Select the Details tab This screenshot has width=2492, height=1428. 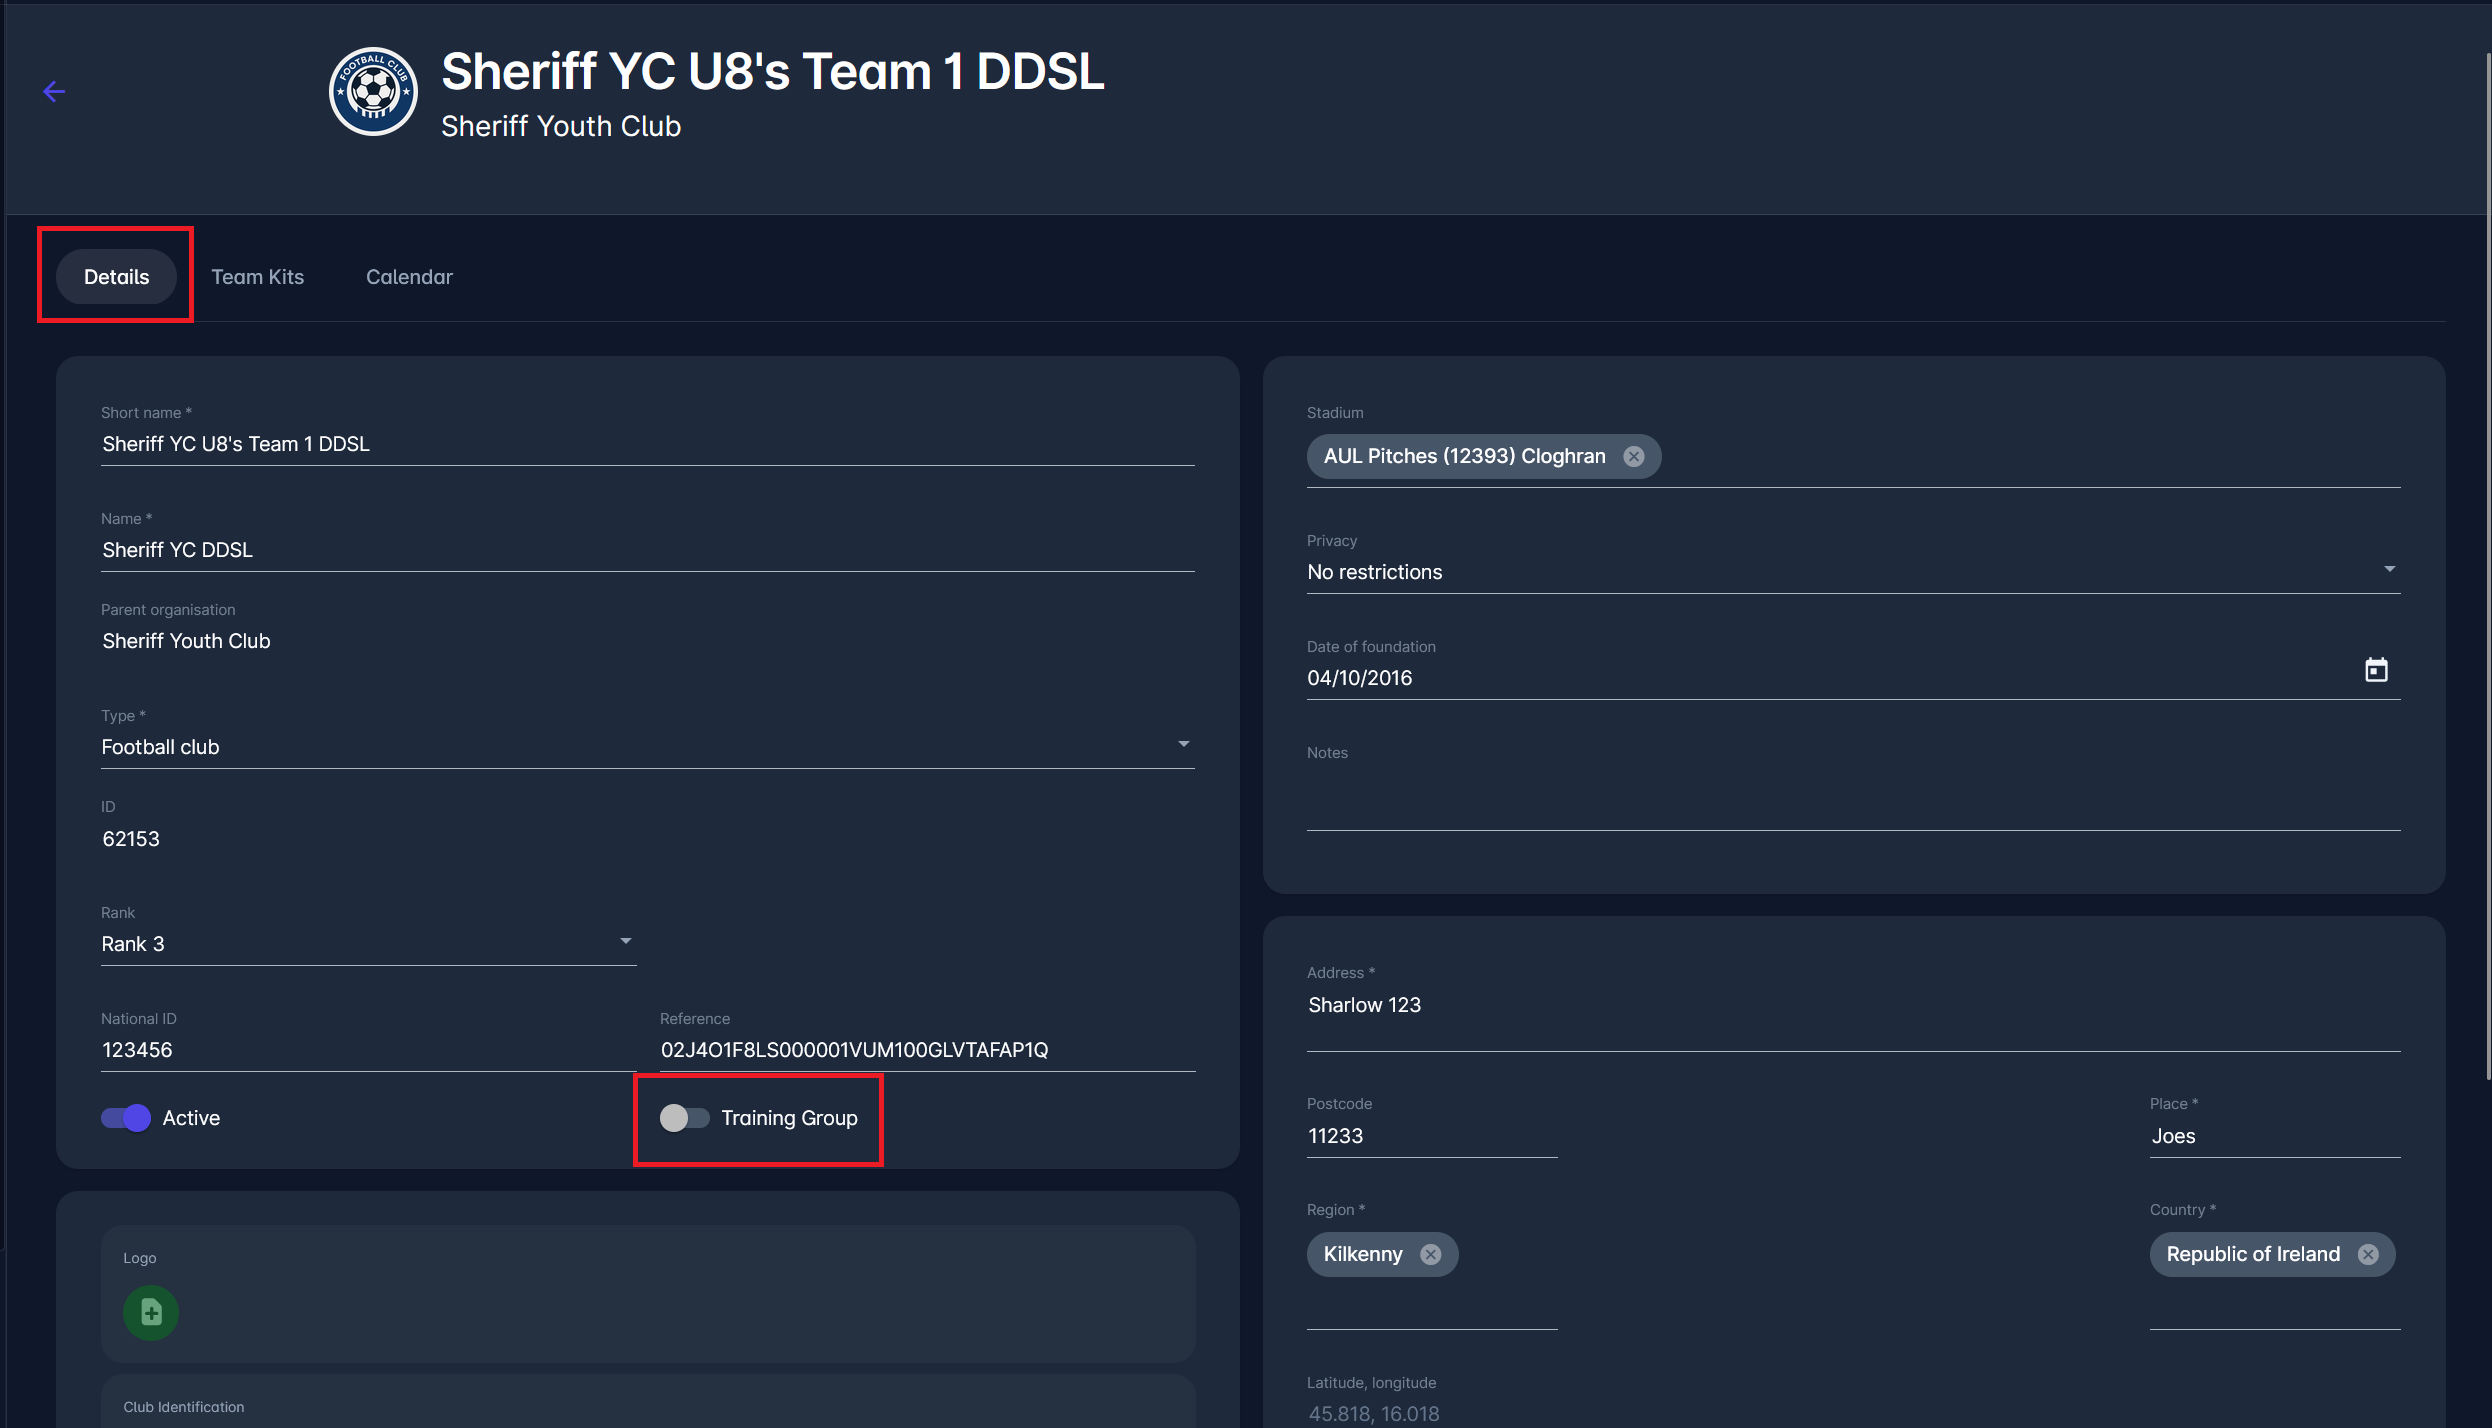(116, 277)
